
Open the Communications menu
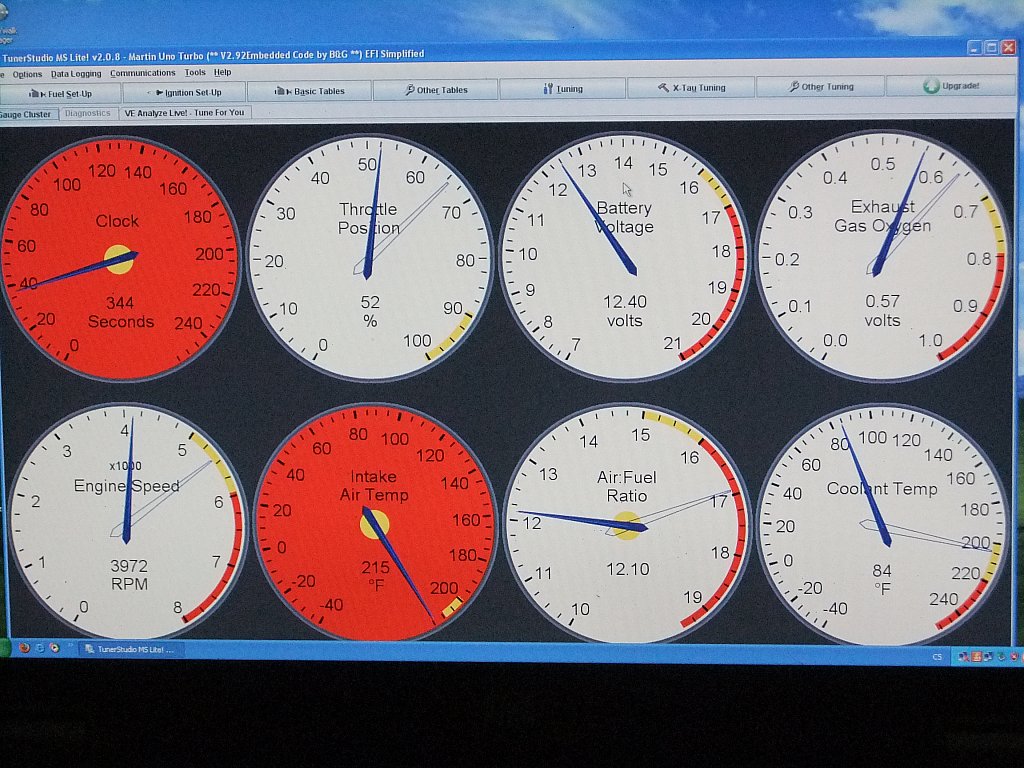point(143,73)
